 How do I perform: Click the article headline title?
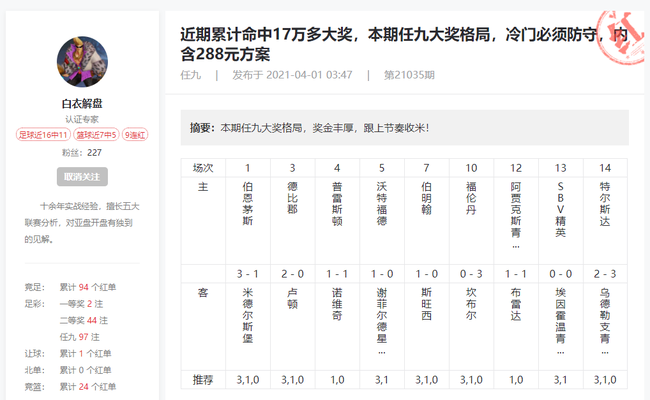pyautogui.click(x=400, y=42)
